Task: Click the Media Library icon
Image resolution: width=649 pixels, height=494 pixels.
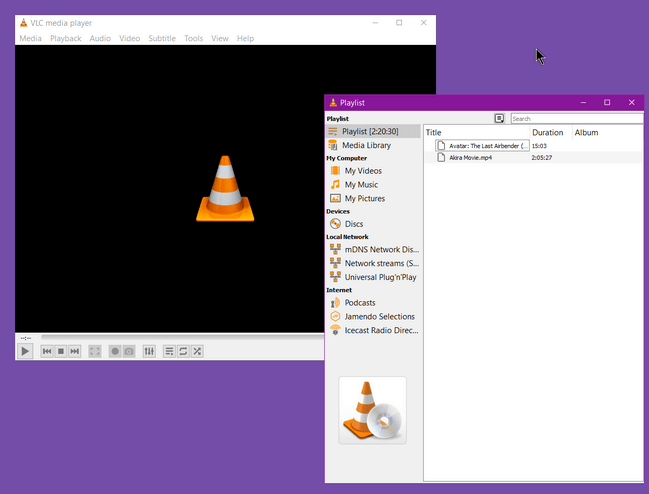Action: [332, 145]
